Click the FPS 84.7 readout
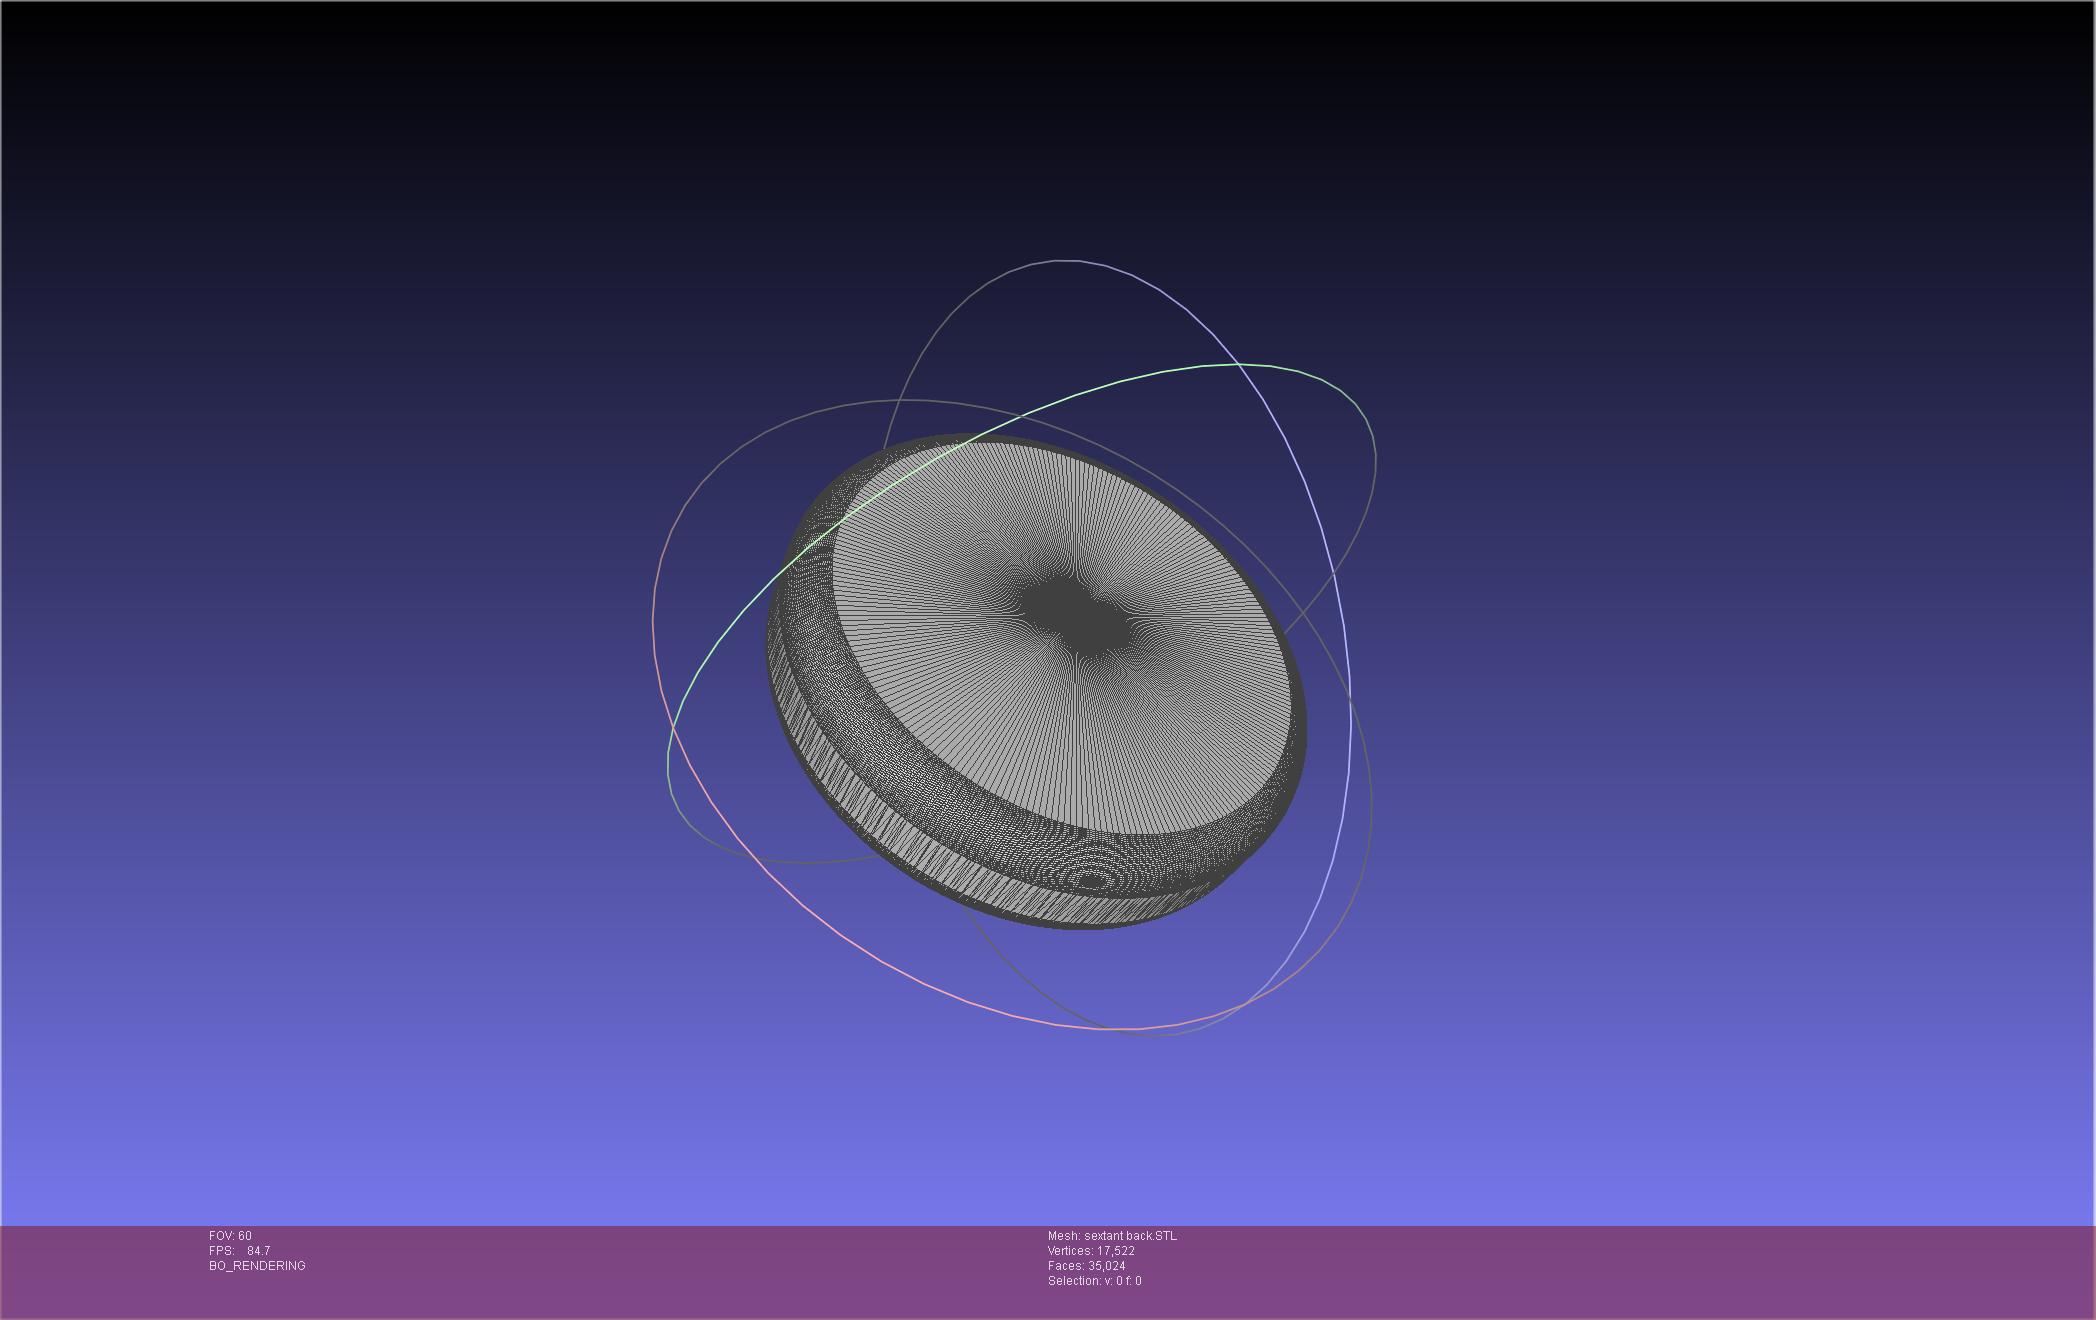2096x1320 pixels. pos(240,1251)
